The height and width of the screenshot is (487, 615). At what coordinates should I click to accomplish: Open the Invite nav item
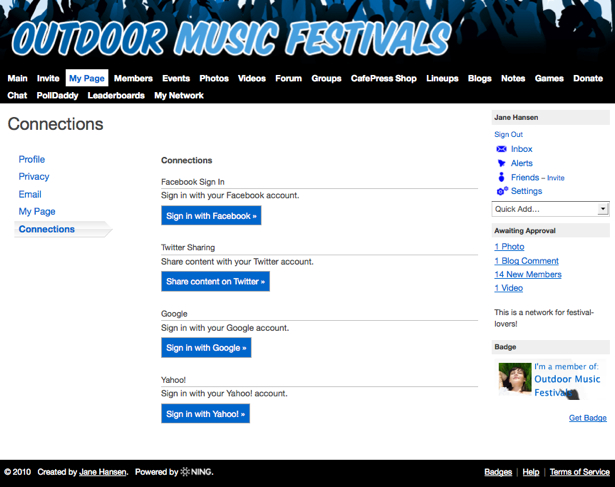click(48, 78)
